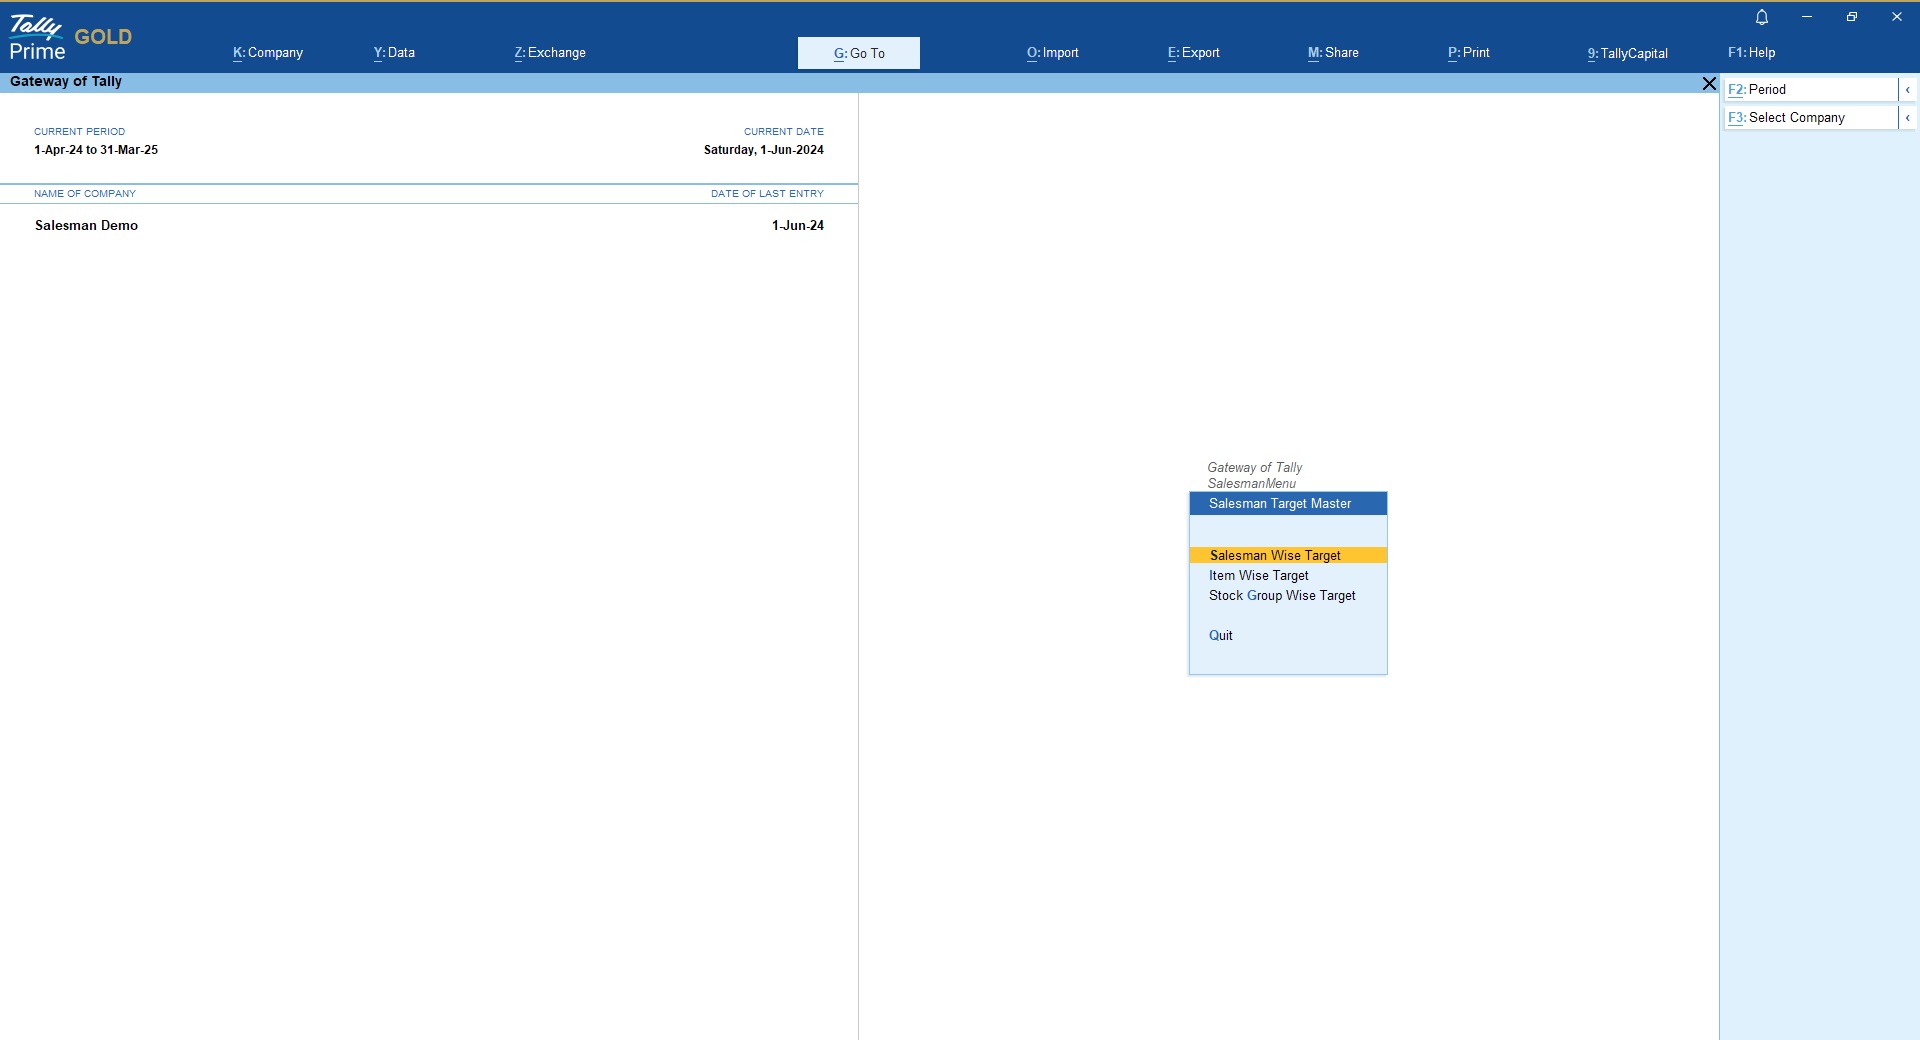Open the Z: Exchange menu
This screenshot has height=1040, width=1920.
tap(550, 53)
